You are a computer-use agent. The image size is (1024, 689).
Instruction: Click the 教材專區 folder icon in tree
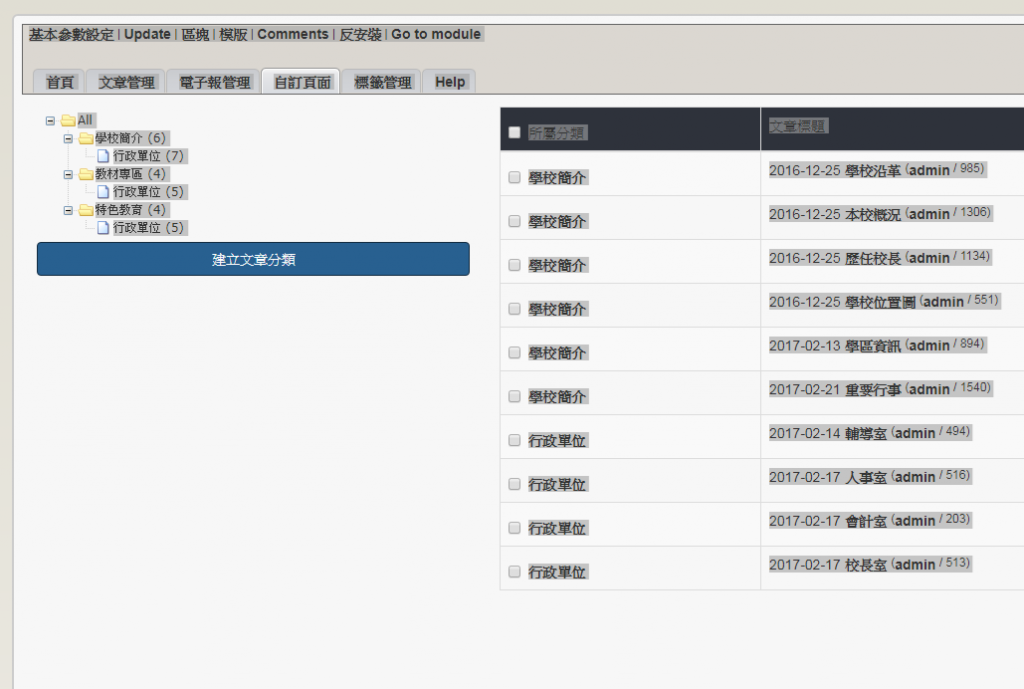pos(86,175)
